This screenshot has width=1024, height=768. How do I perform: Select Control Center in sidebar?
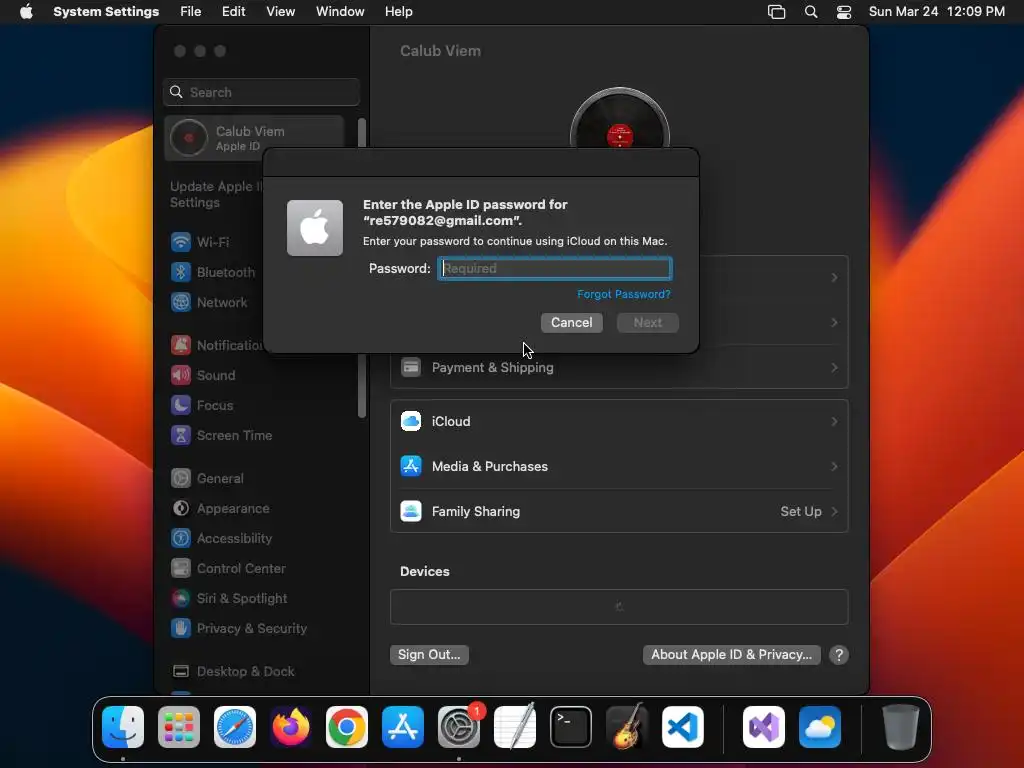click(227, 569)
